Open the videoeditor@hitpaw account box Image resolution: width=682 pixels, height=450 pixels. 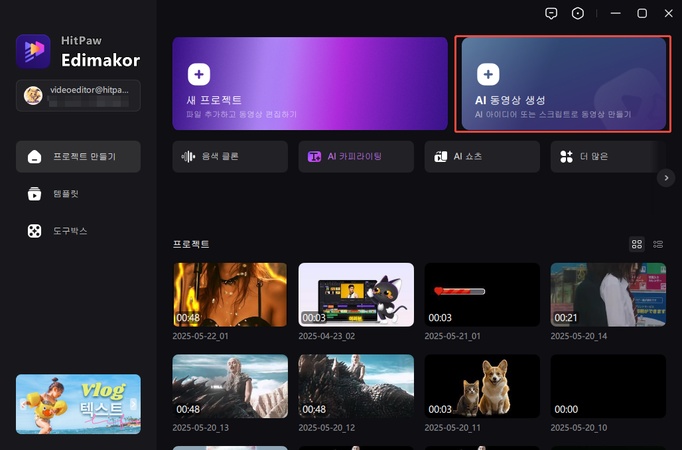pos(78,95)
